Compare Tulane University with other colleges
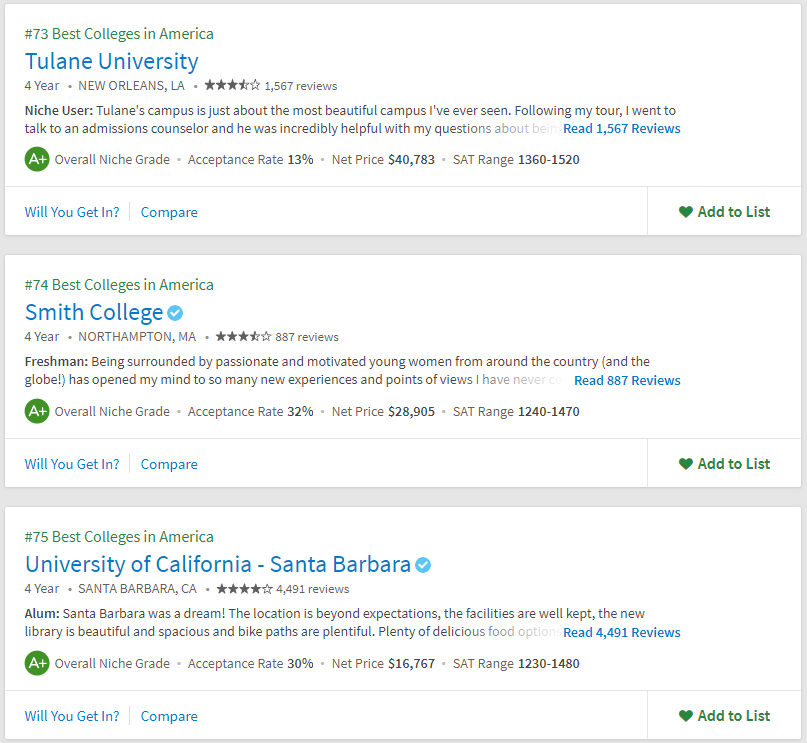Viewport: 807px width, 743px height. tap(169, 213)
